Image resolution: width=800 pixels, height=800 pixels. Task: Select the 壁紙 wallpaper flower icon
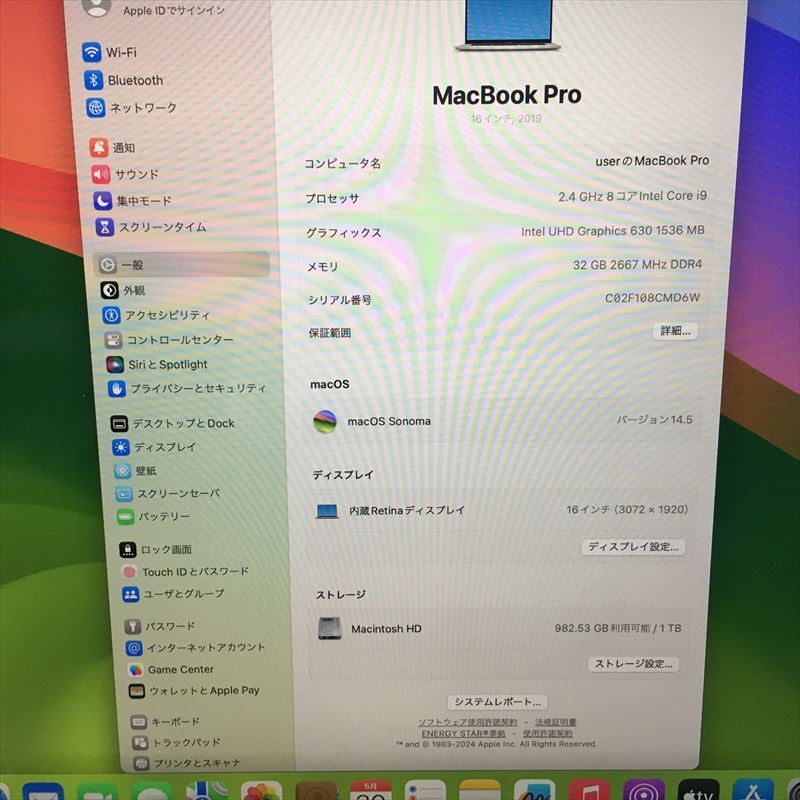coord(122,471)
